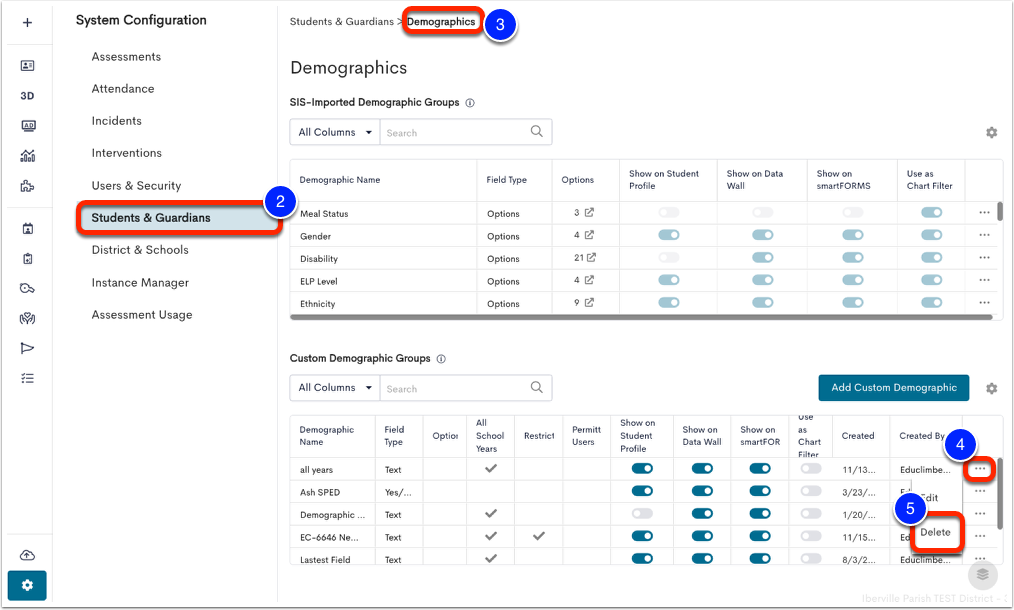1014x610 pixels.
Task: Toggle Demographic row Show on Student Profile
Action: (x=642, y=514)
